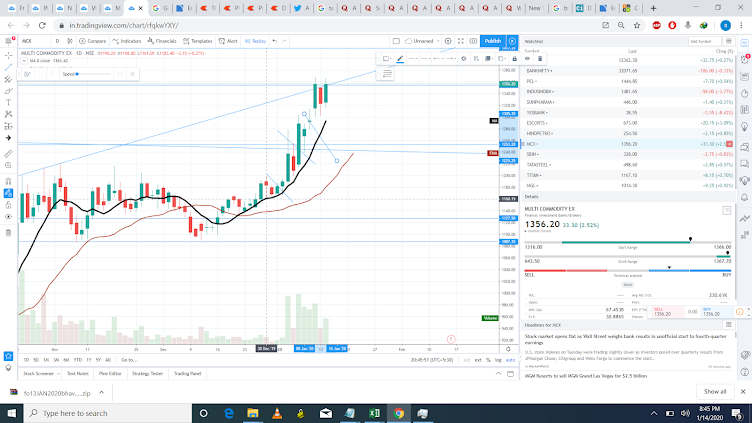Select the arrow icon tool in left sidebar
Image resolution: width=752 pixels, height=423 pixels.
click(8, 138)
